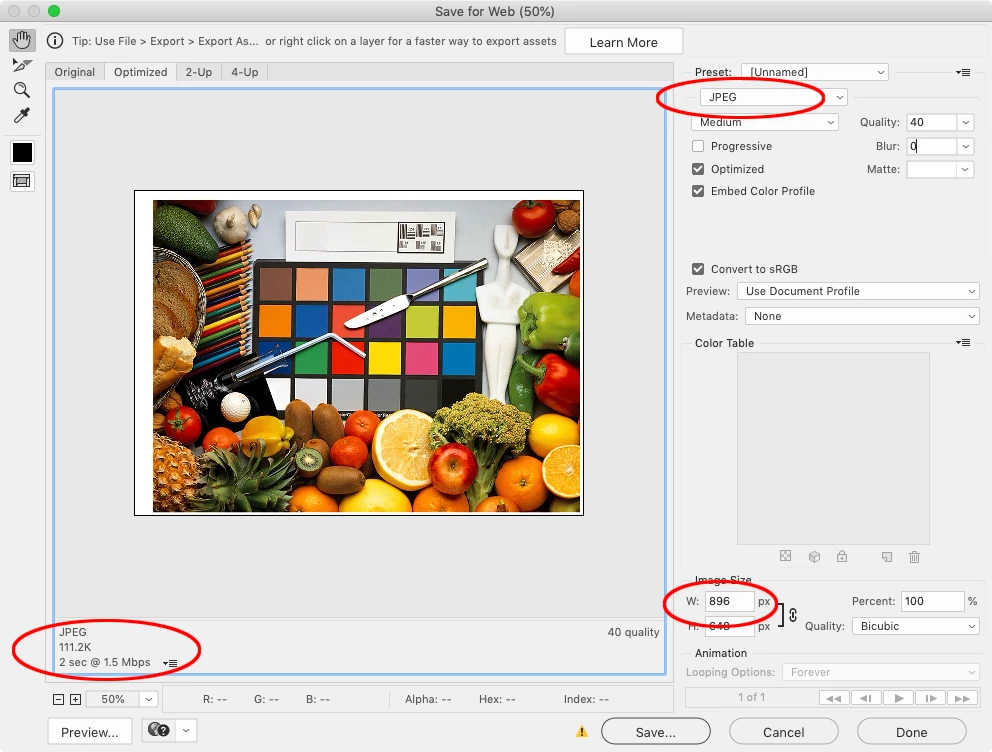Switch to the Optimized tab

(140, 72)
